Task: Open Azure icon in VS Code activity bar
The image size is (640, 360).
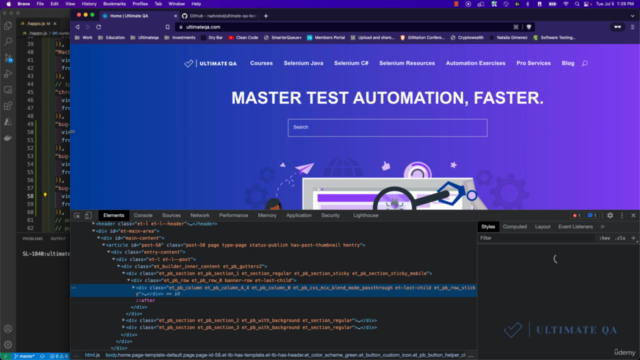Action: (x=8, y=122)
